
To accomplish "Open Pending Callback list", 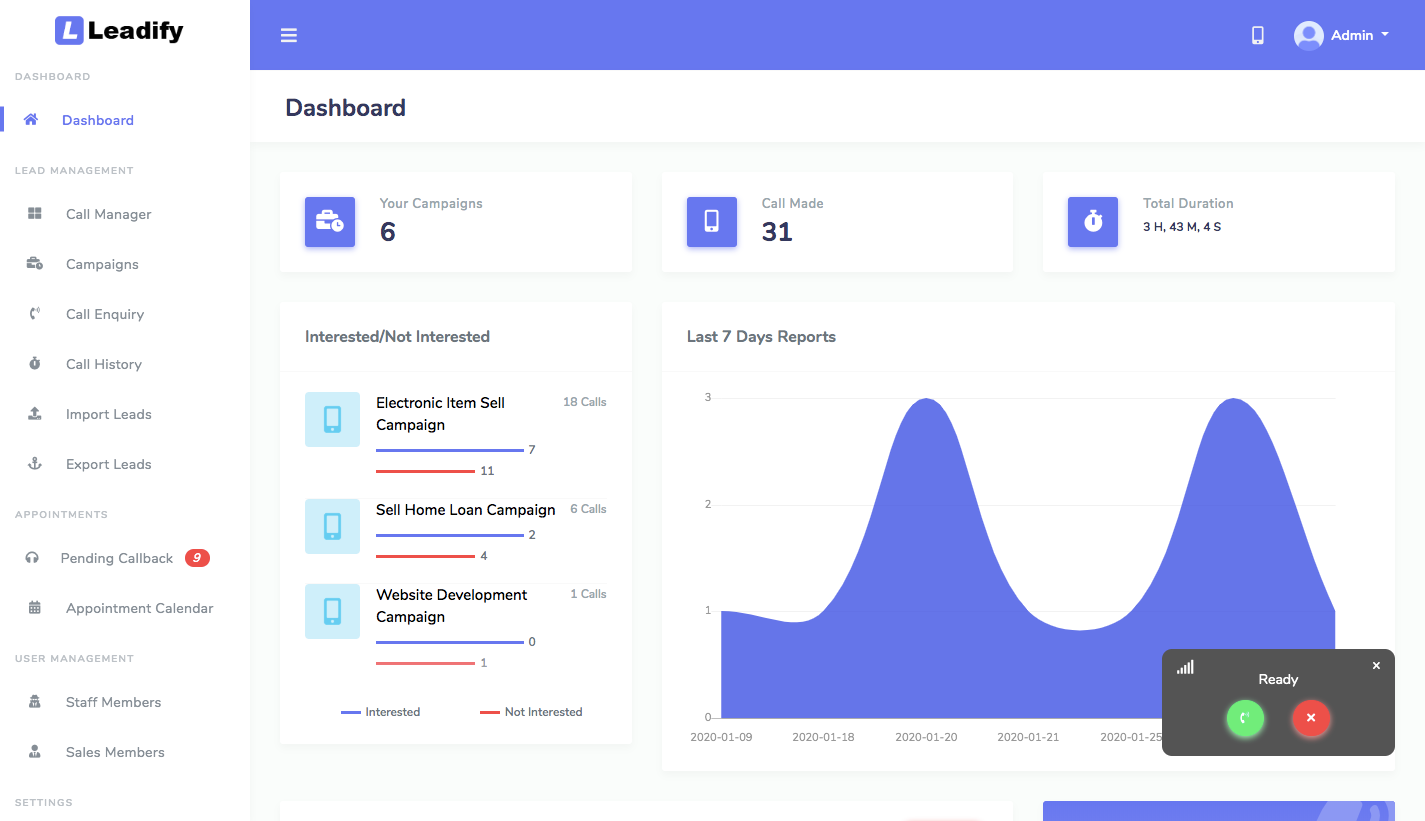I will 117,558.
